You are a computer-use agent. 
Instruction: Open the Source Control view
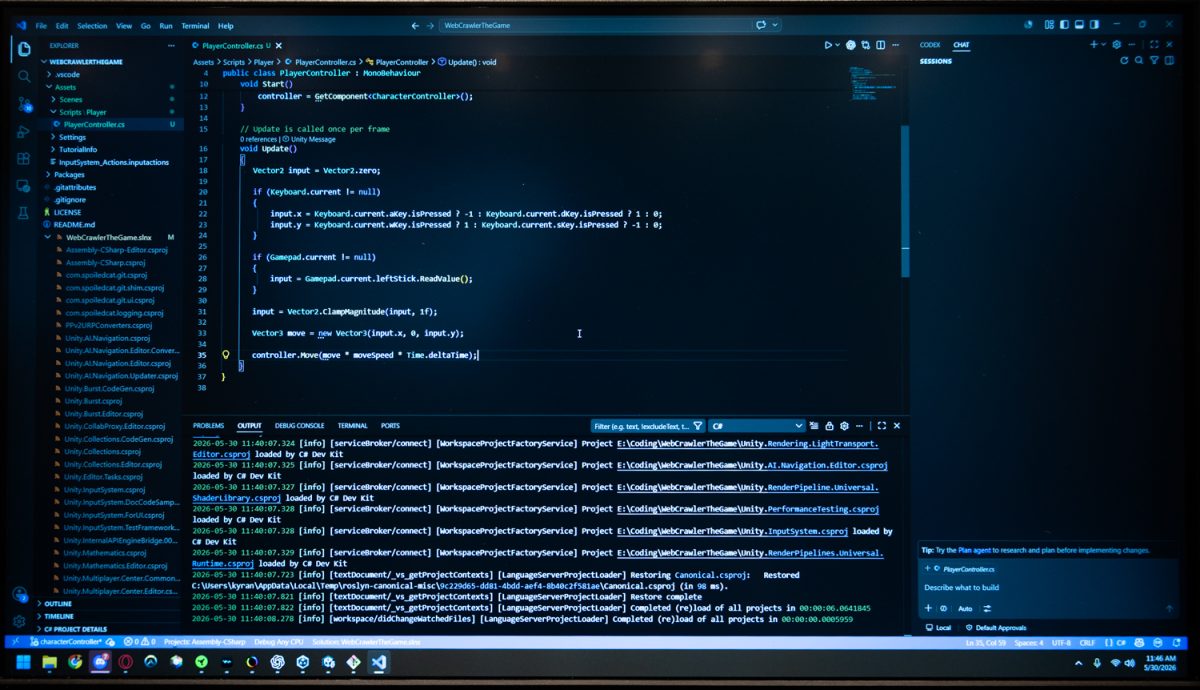23,103
